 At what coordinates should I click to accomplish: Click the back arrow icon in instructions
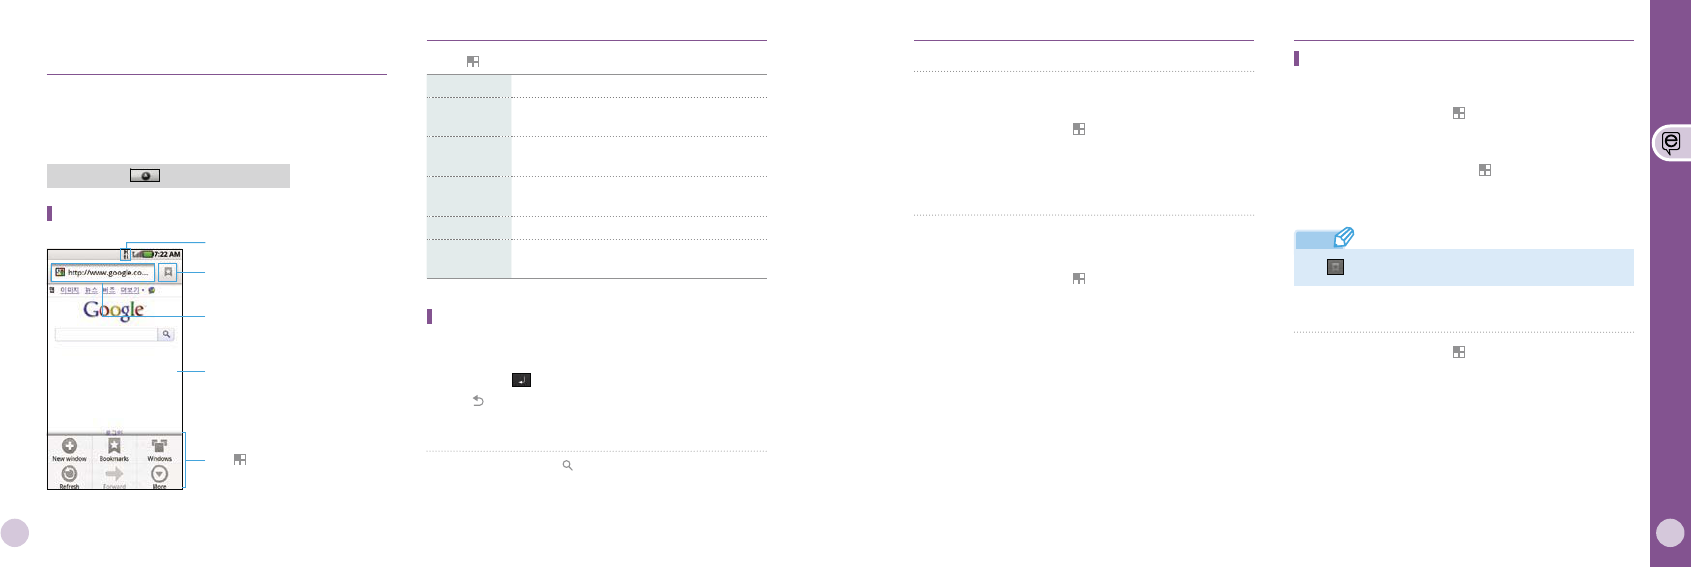point(478,401)
